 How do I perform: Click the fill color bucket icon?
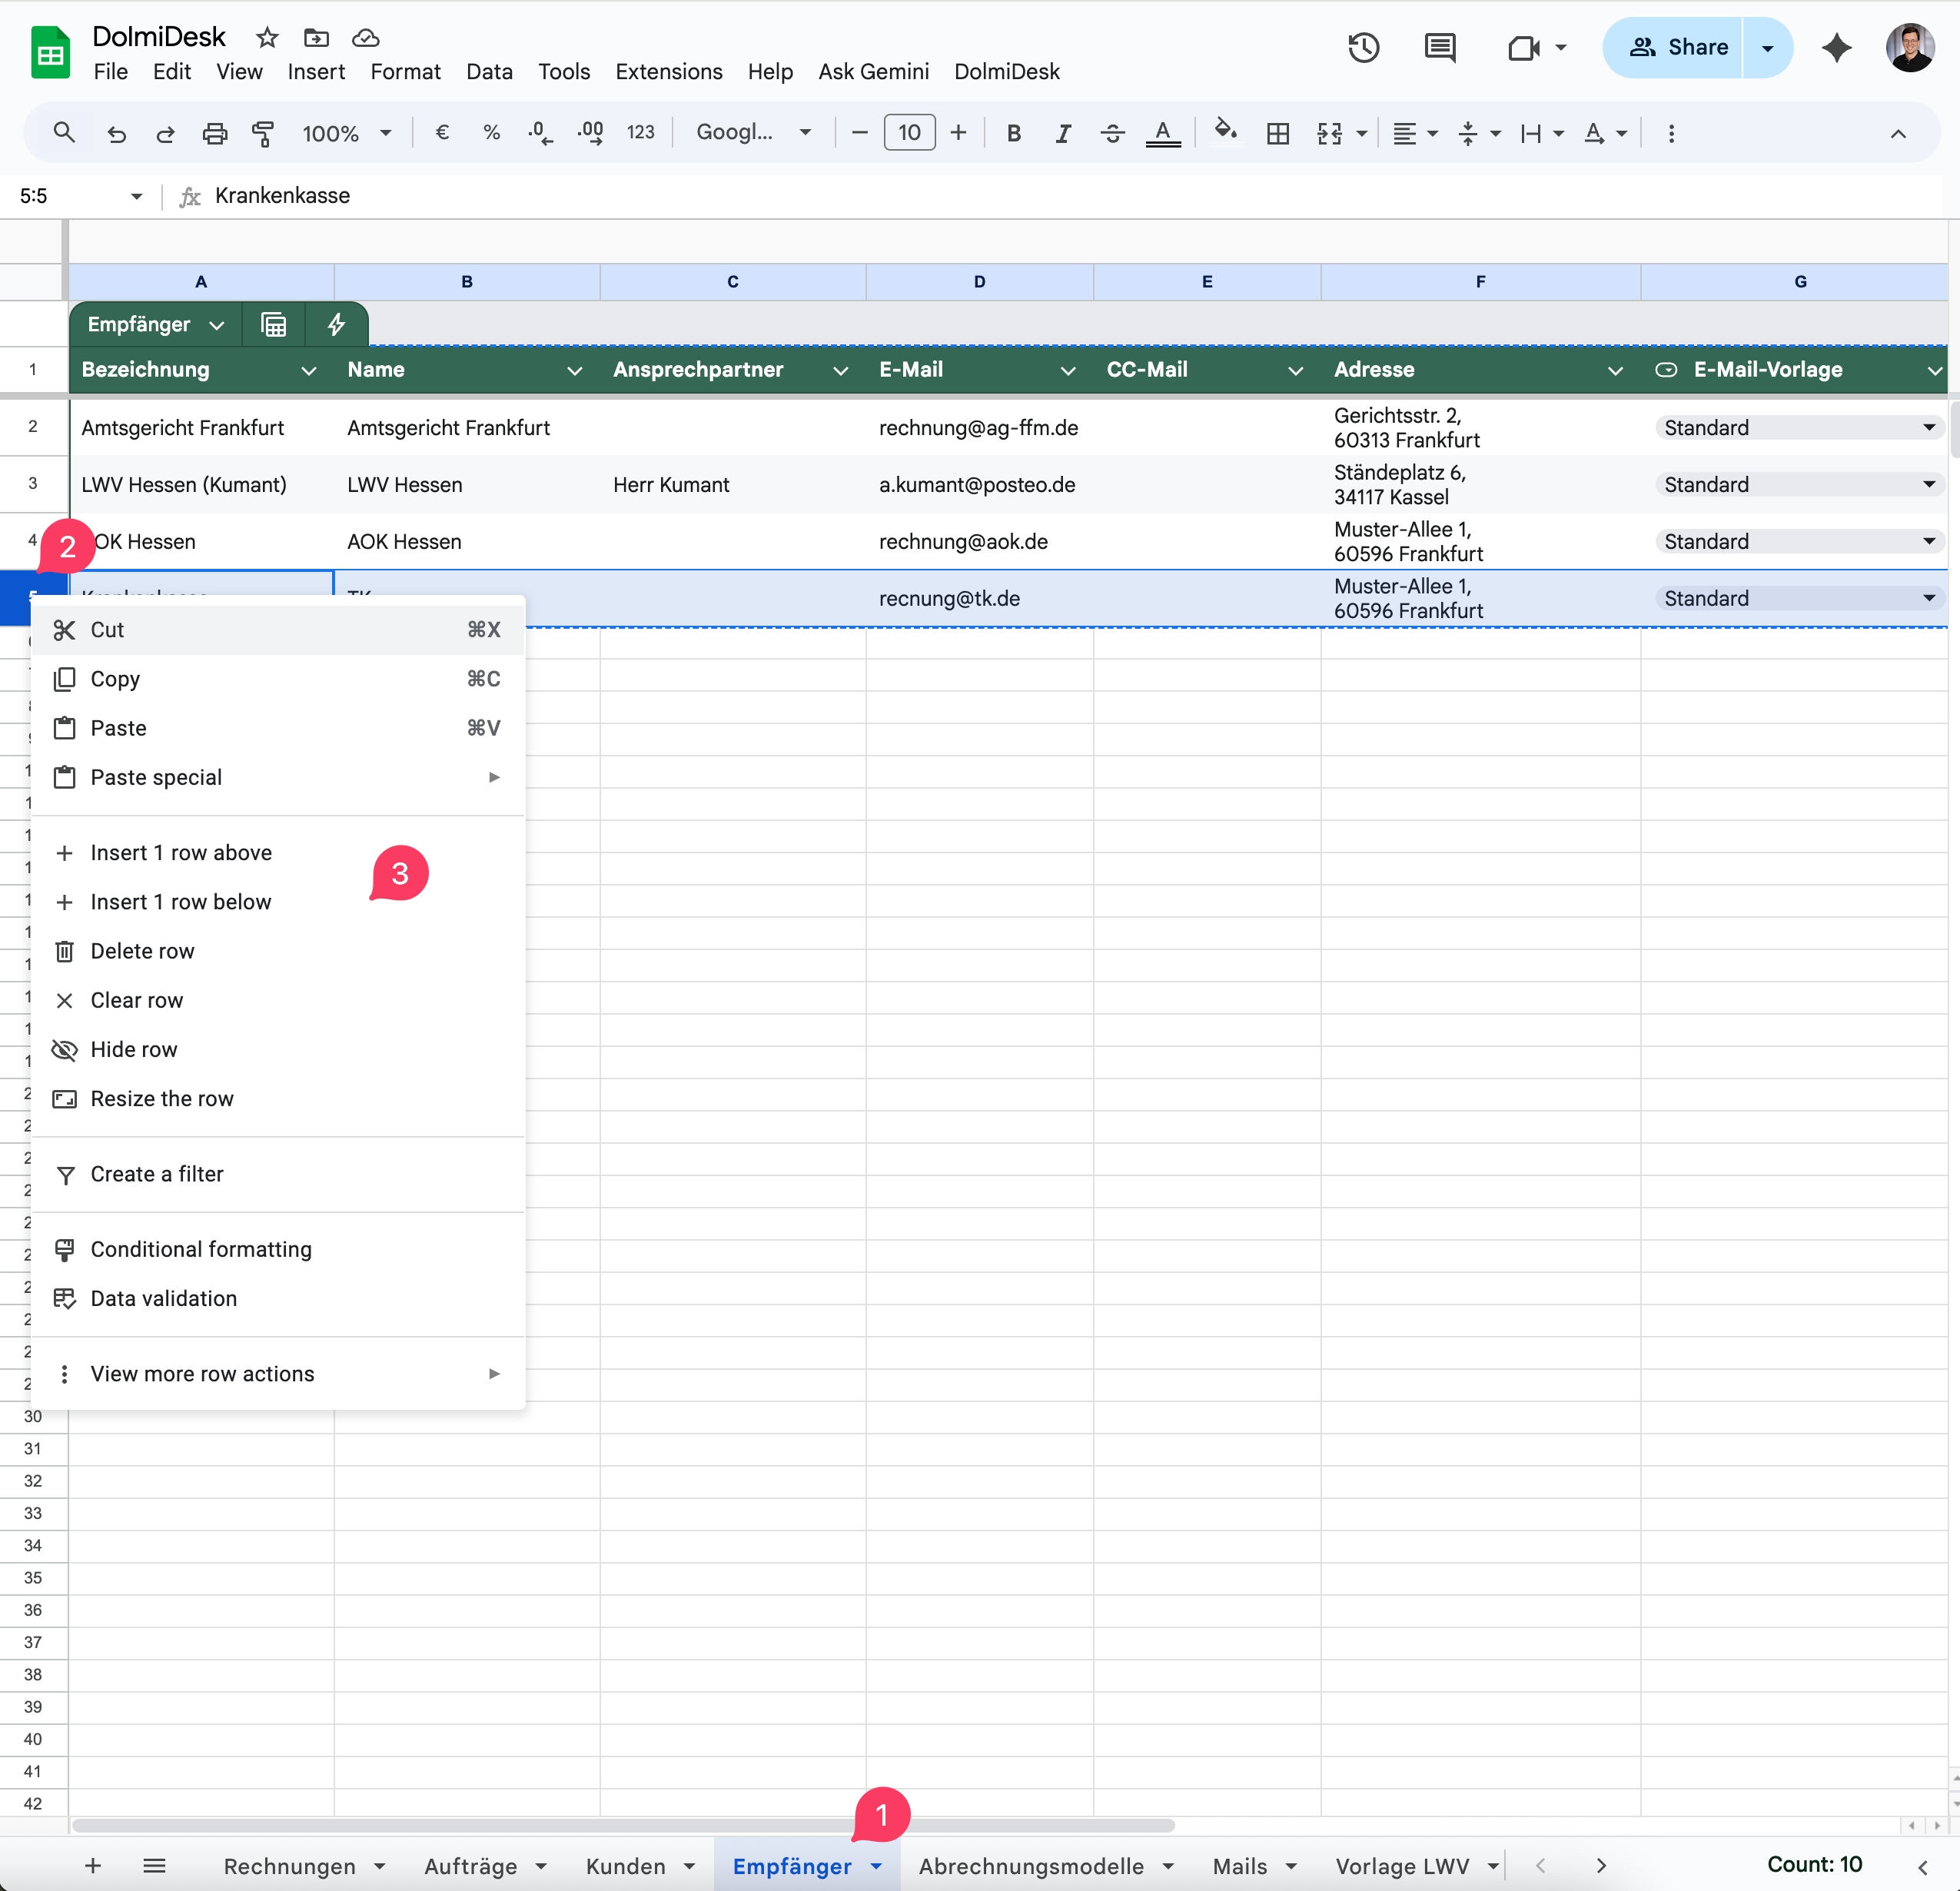(x=1225, y=131)
